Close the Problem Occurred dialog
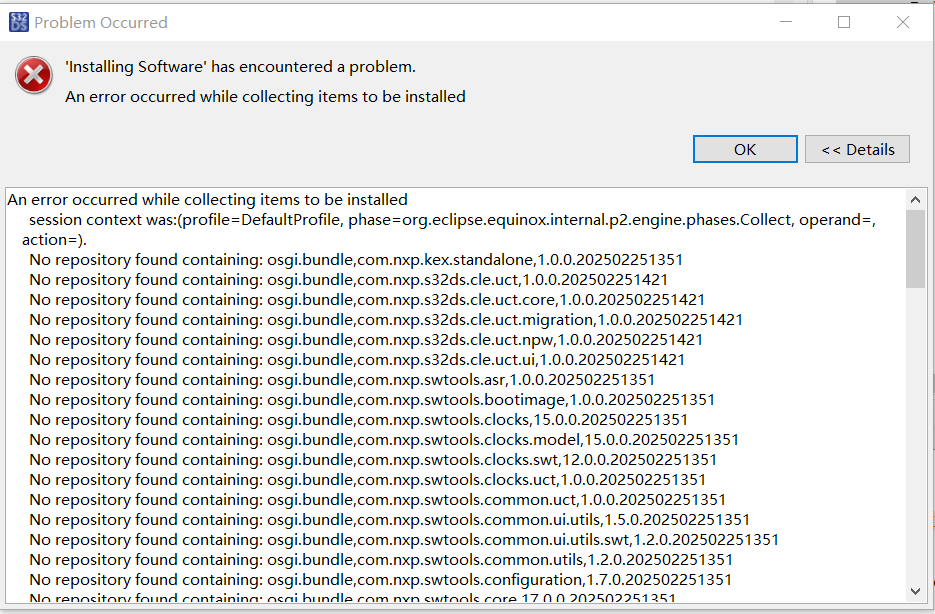This screenshot has width=935, height=614. point(903,22)
